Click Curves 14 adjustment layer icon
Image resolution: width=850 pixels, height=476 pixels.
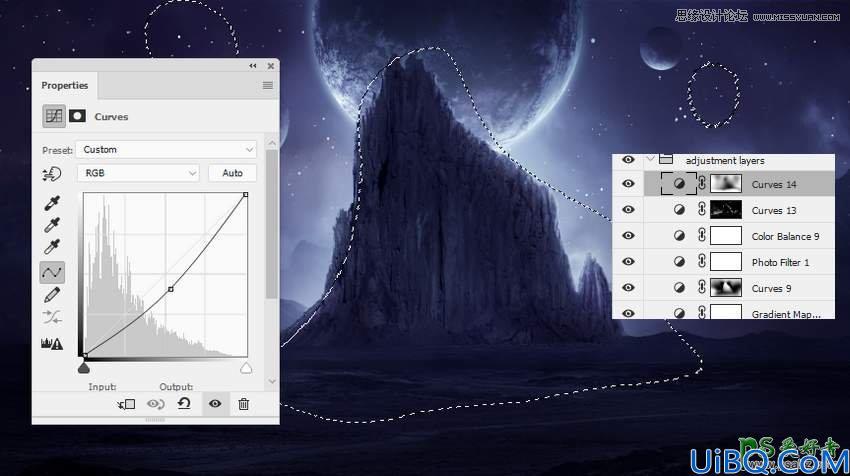tap(679, 184)
